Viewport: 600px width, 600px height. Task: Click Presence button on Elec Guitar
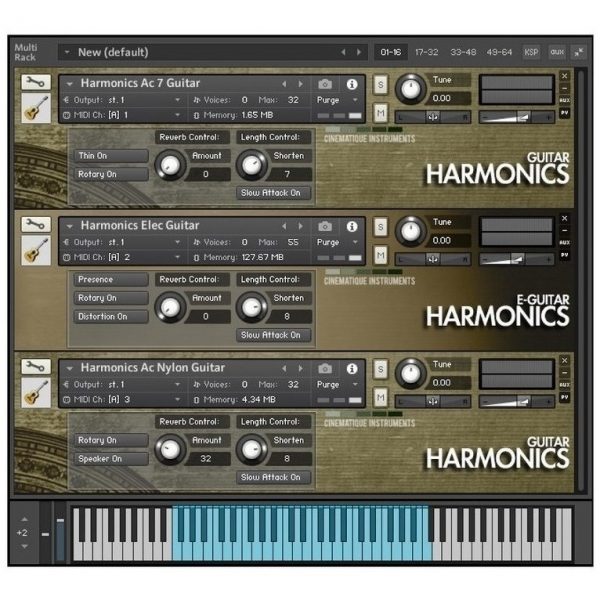pos(111,279)
